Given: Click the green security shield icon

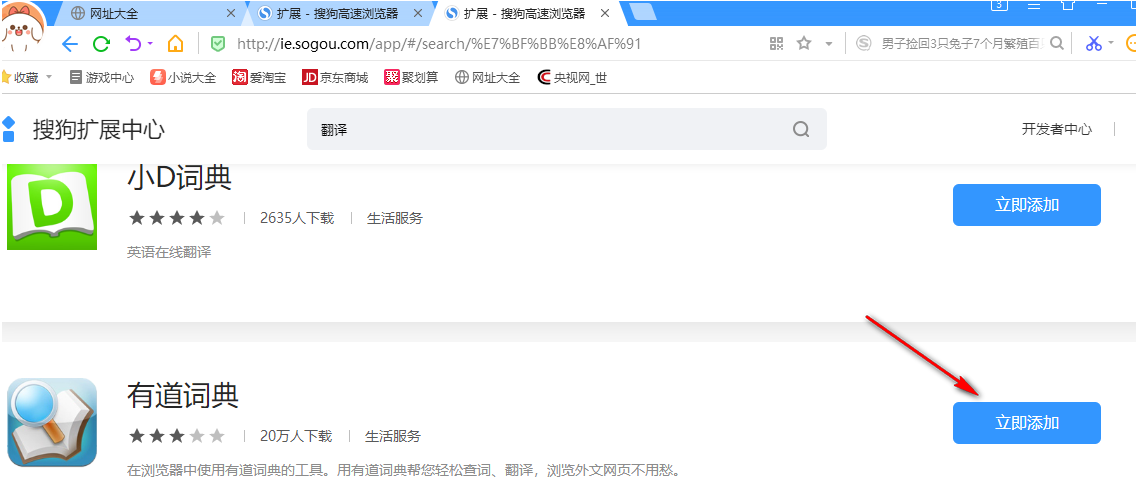Looking at the screenshot, I should pyautogui.click(x=217, y=44).
